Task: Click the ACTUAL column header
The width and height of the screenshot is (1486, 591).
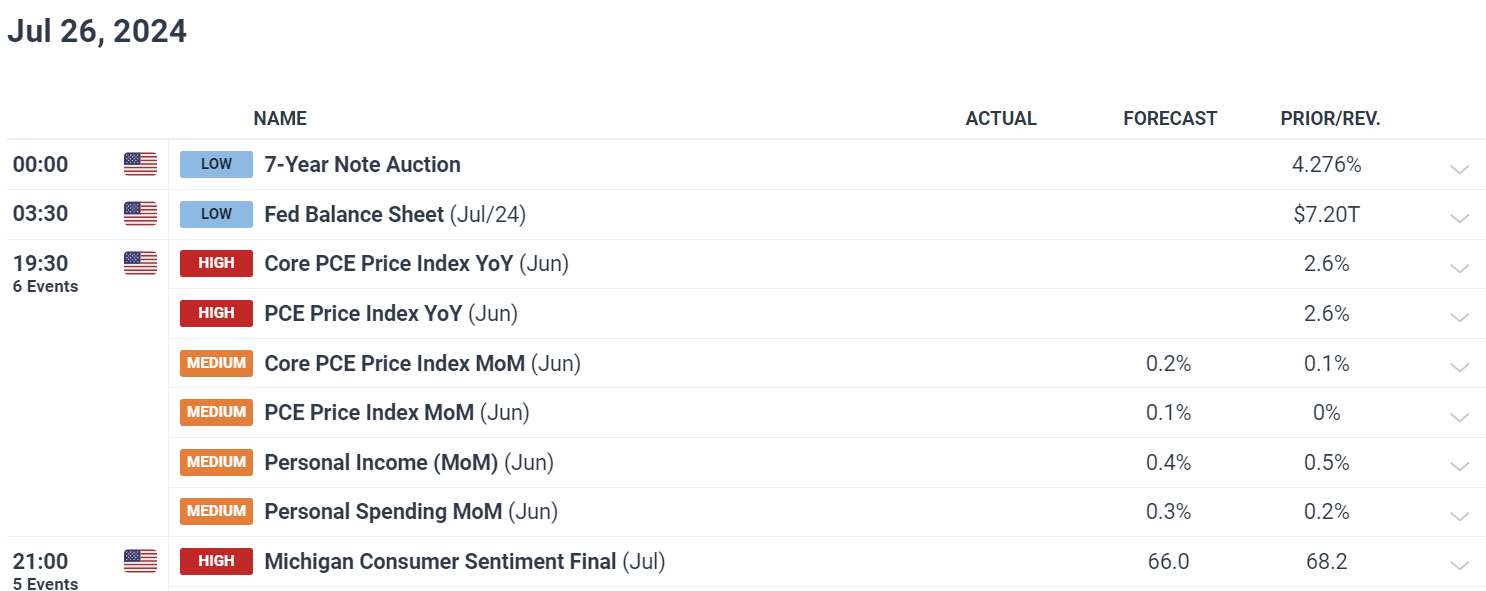Action: click(1001, 118)
